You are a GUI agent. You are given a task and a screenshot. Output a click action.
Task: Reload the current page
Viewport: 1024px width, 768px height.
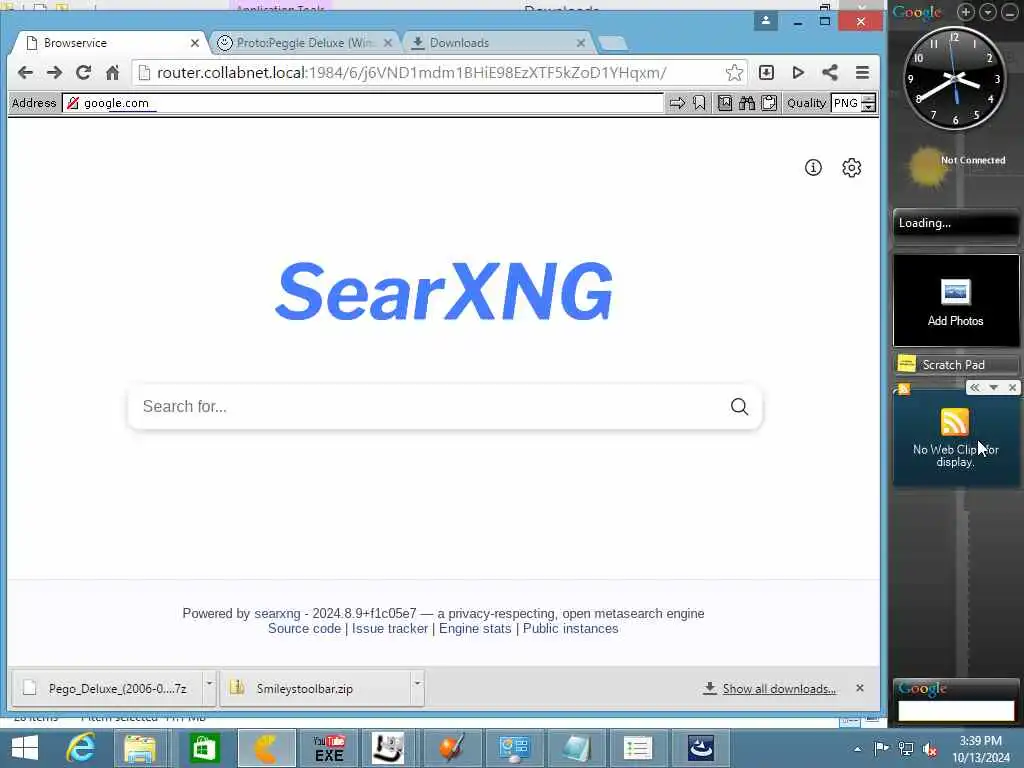point(84,72)
